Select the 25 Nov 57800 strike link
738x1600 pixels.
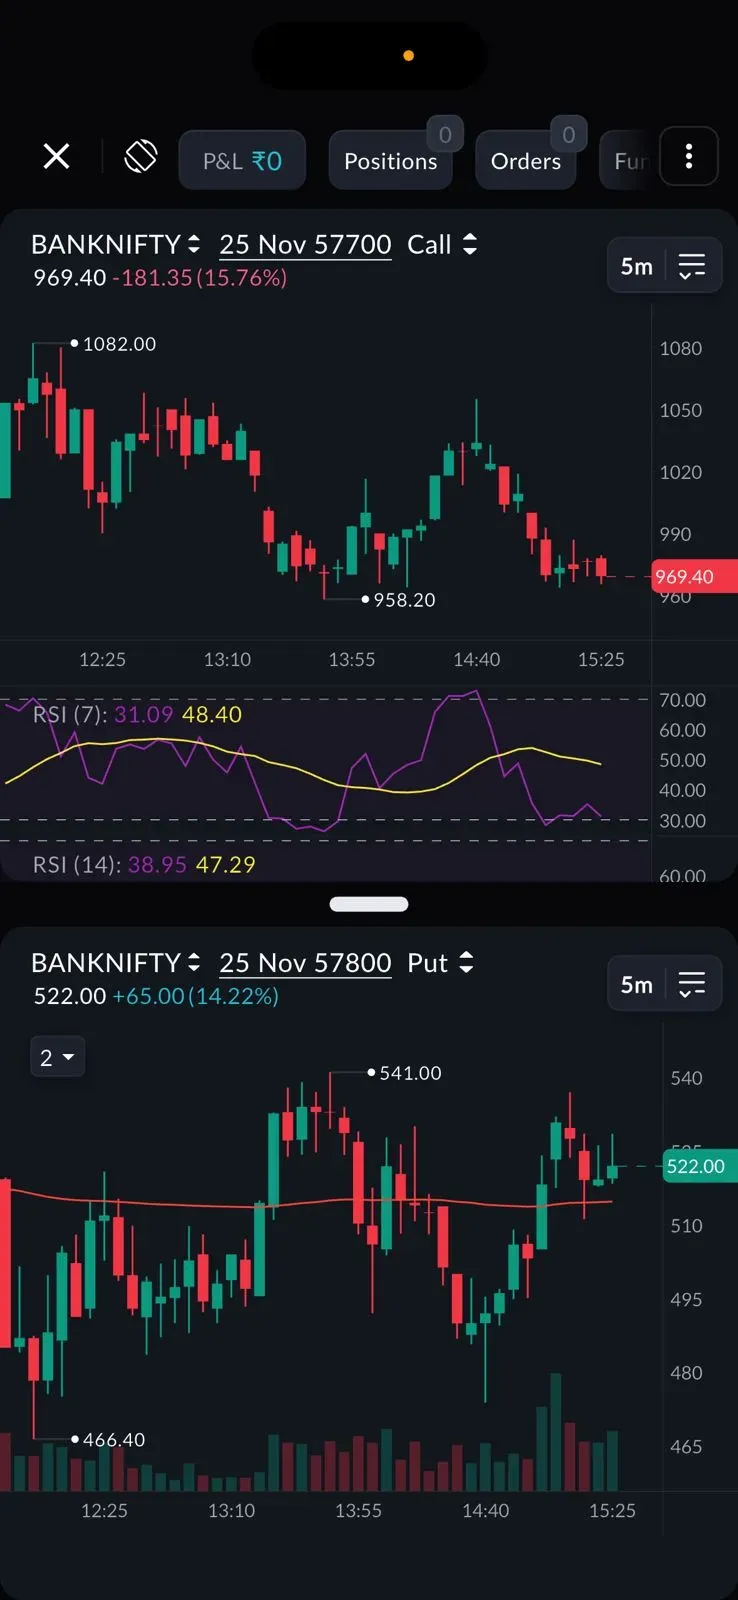[x=305, y=963]
